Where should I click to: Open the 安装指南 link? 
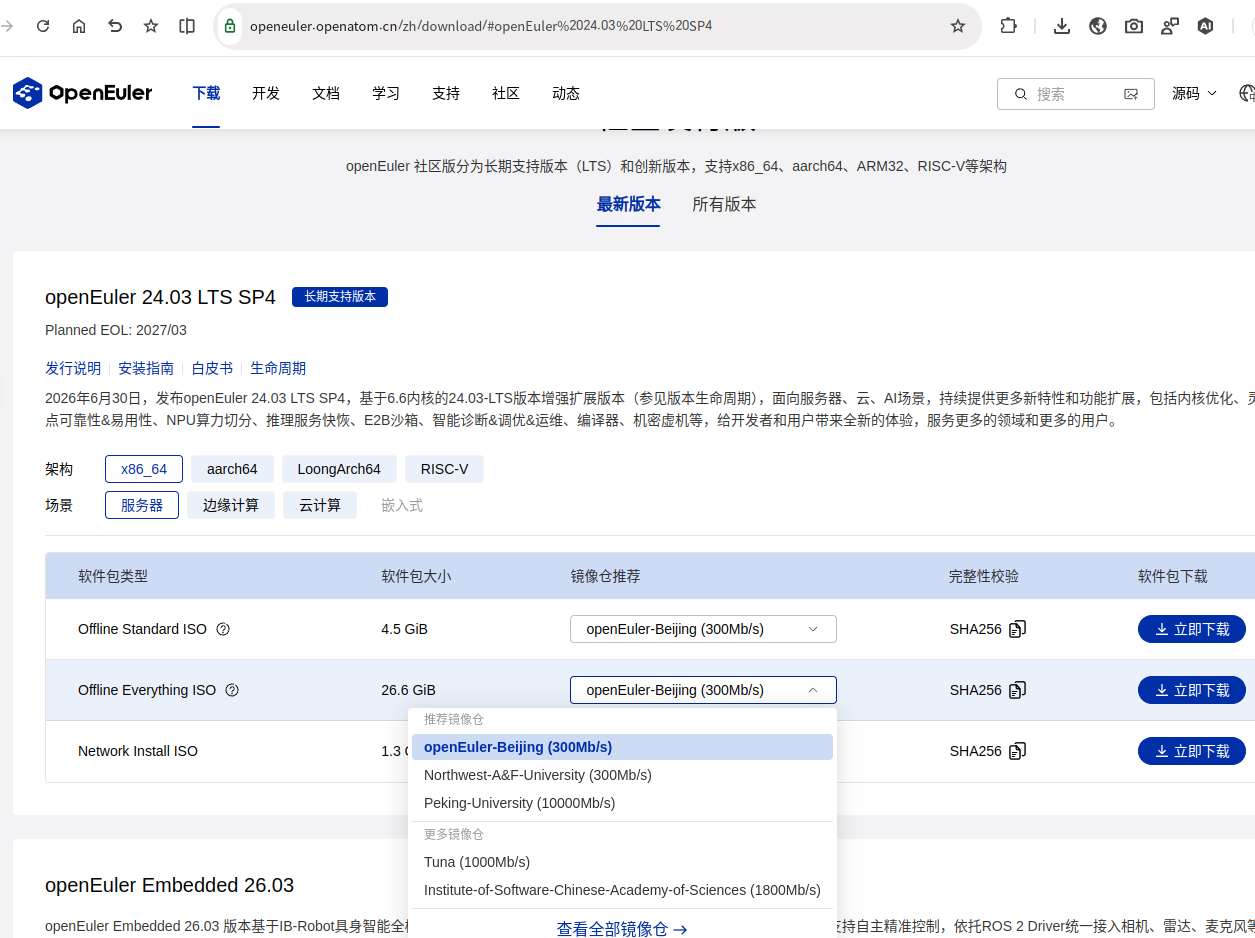click(146, 368)
